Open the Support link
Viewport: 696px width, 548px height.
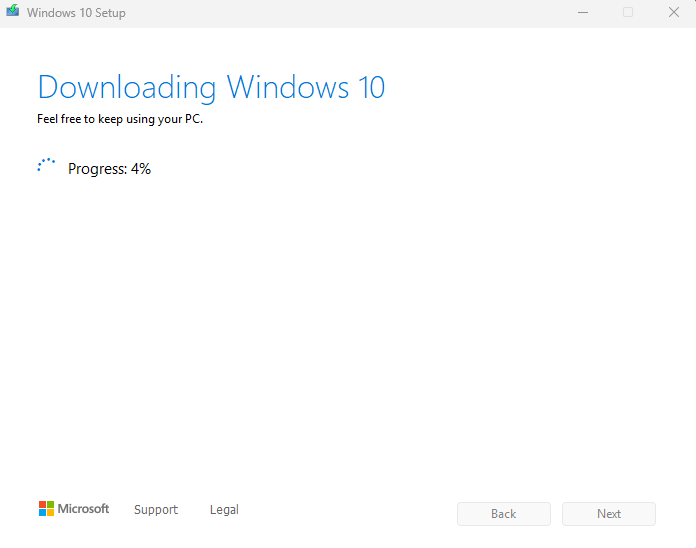[156, 510]
